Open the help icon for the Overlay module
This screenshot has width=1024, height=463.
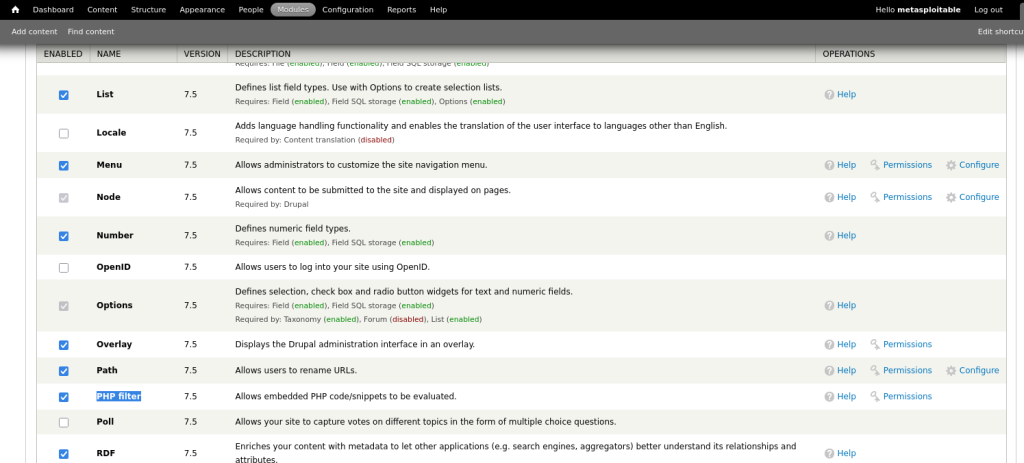pos(829,344)
